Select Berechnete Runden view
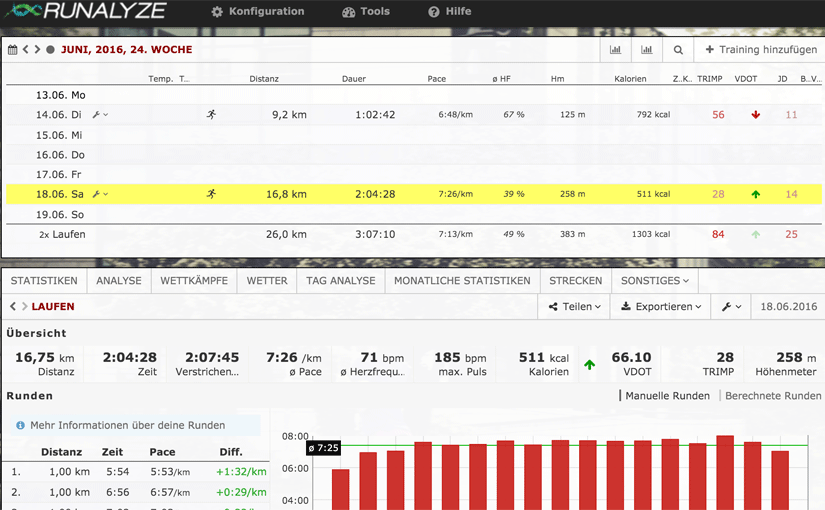This screenshot has height=510, width=825. (x=773, y=396)
